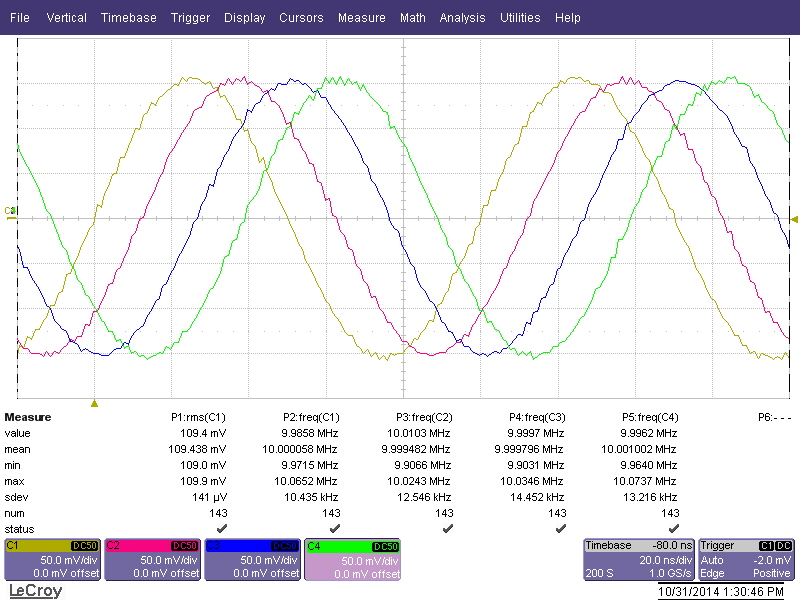This screenshot has width=800, height=600.
Task: Click the P3 status checkmark
Action: pos(447,529)
